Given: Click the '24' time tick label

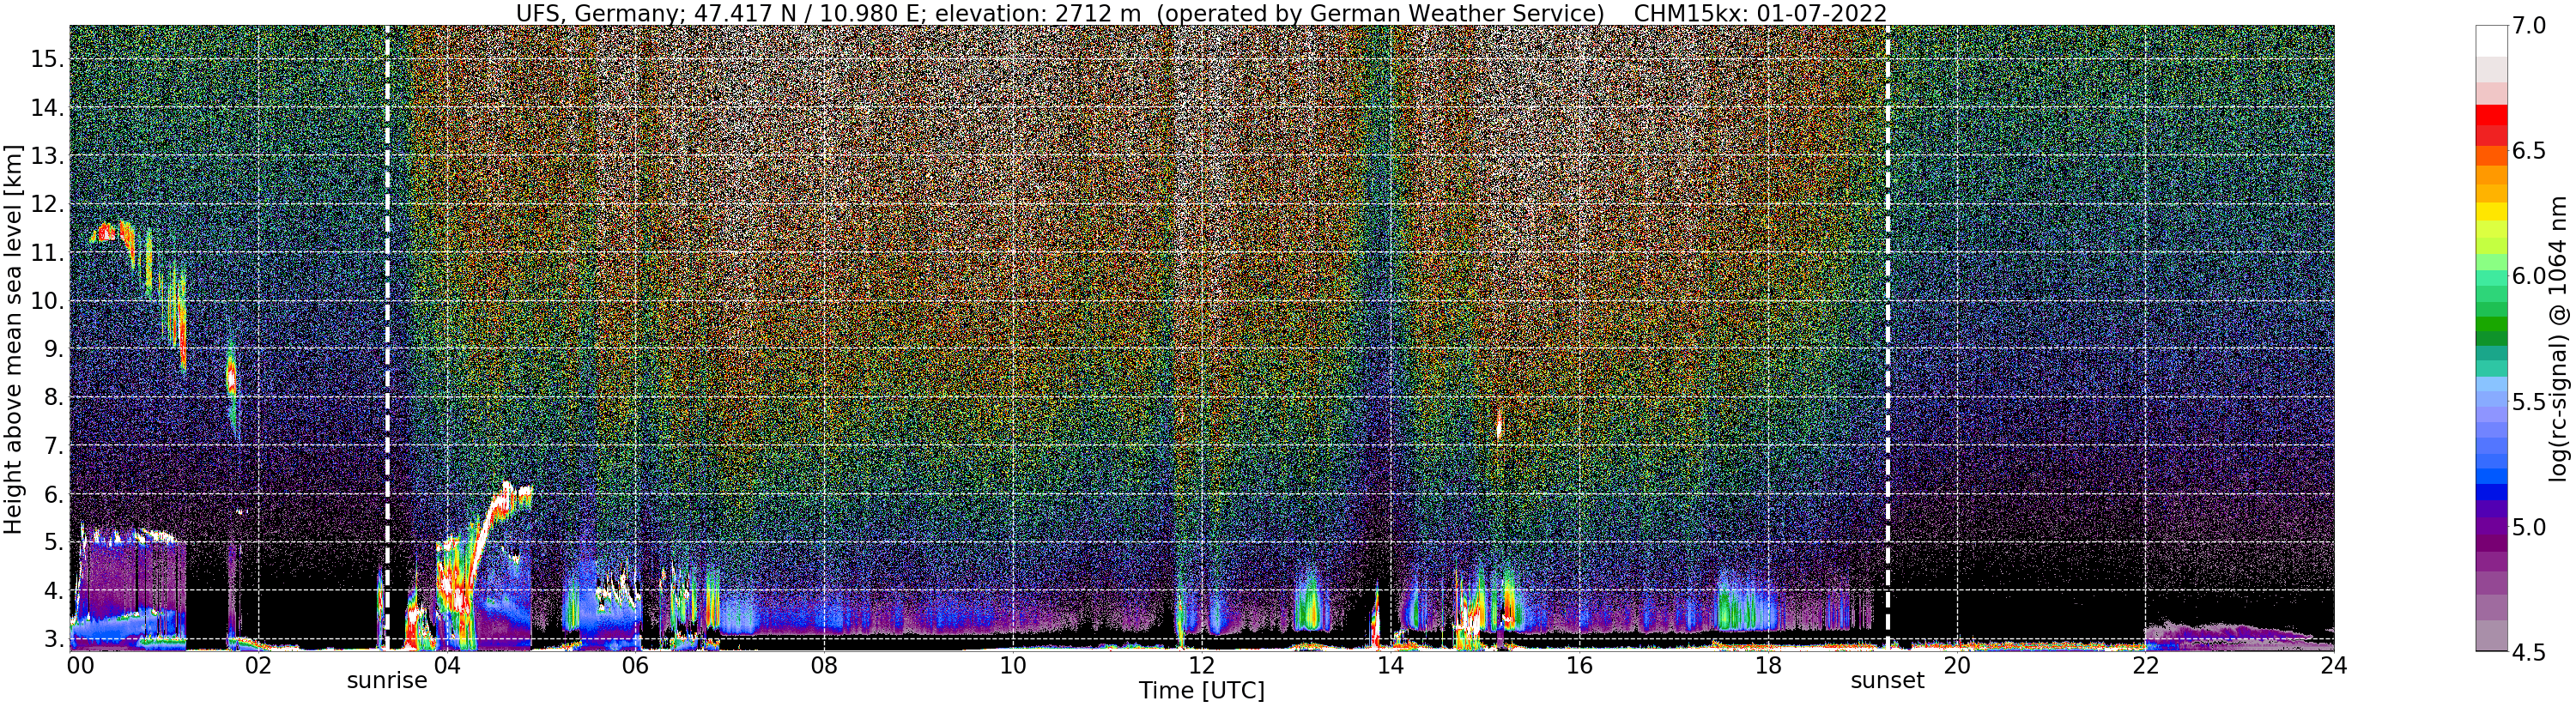Looking at the screenshot, I should click(2334, 666).
